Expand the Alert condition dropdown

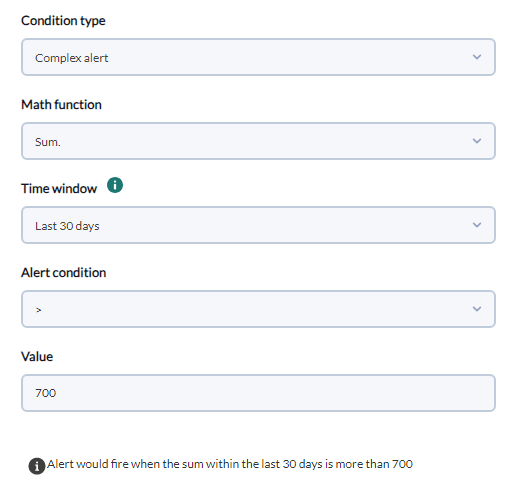tap(258, 309)
